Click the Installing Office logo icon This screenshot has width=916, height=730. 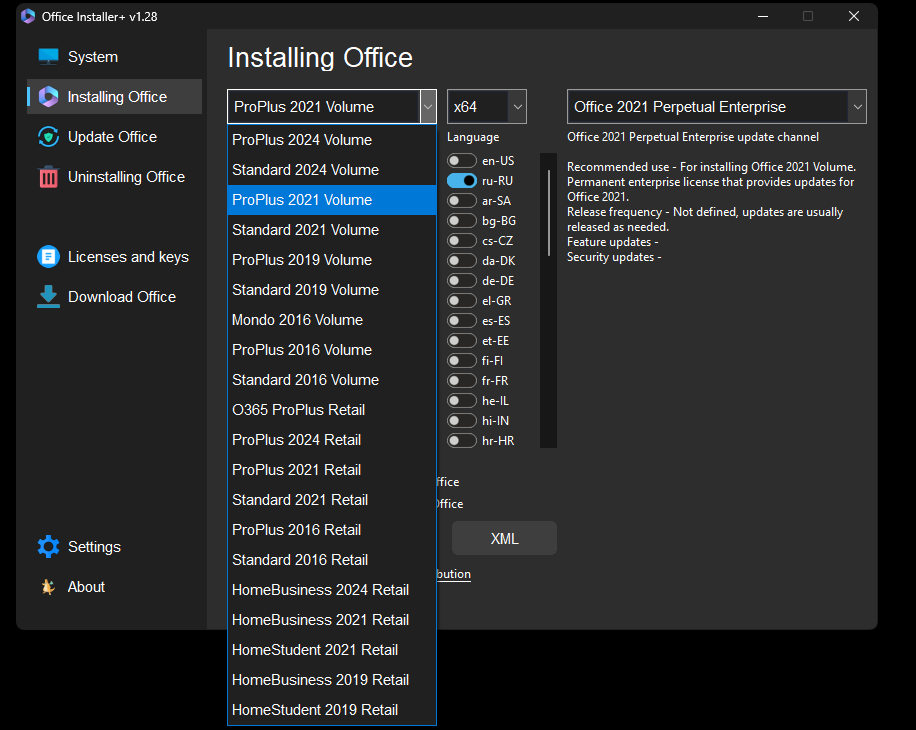coord(48,97)
